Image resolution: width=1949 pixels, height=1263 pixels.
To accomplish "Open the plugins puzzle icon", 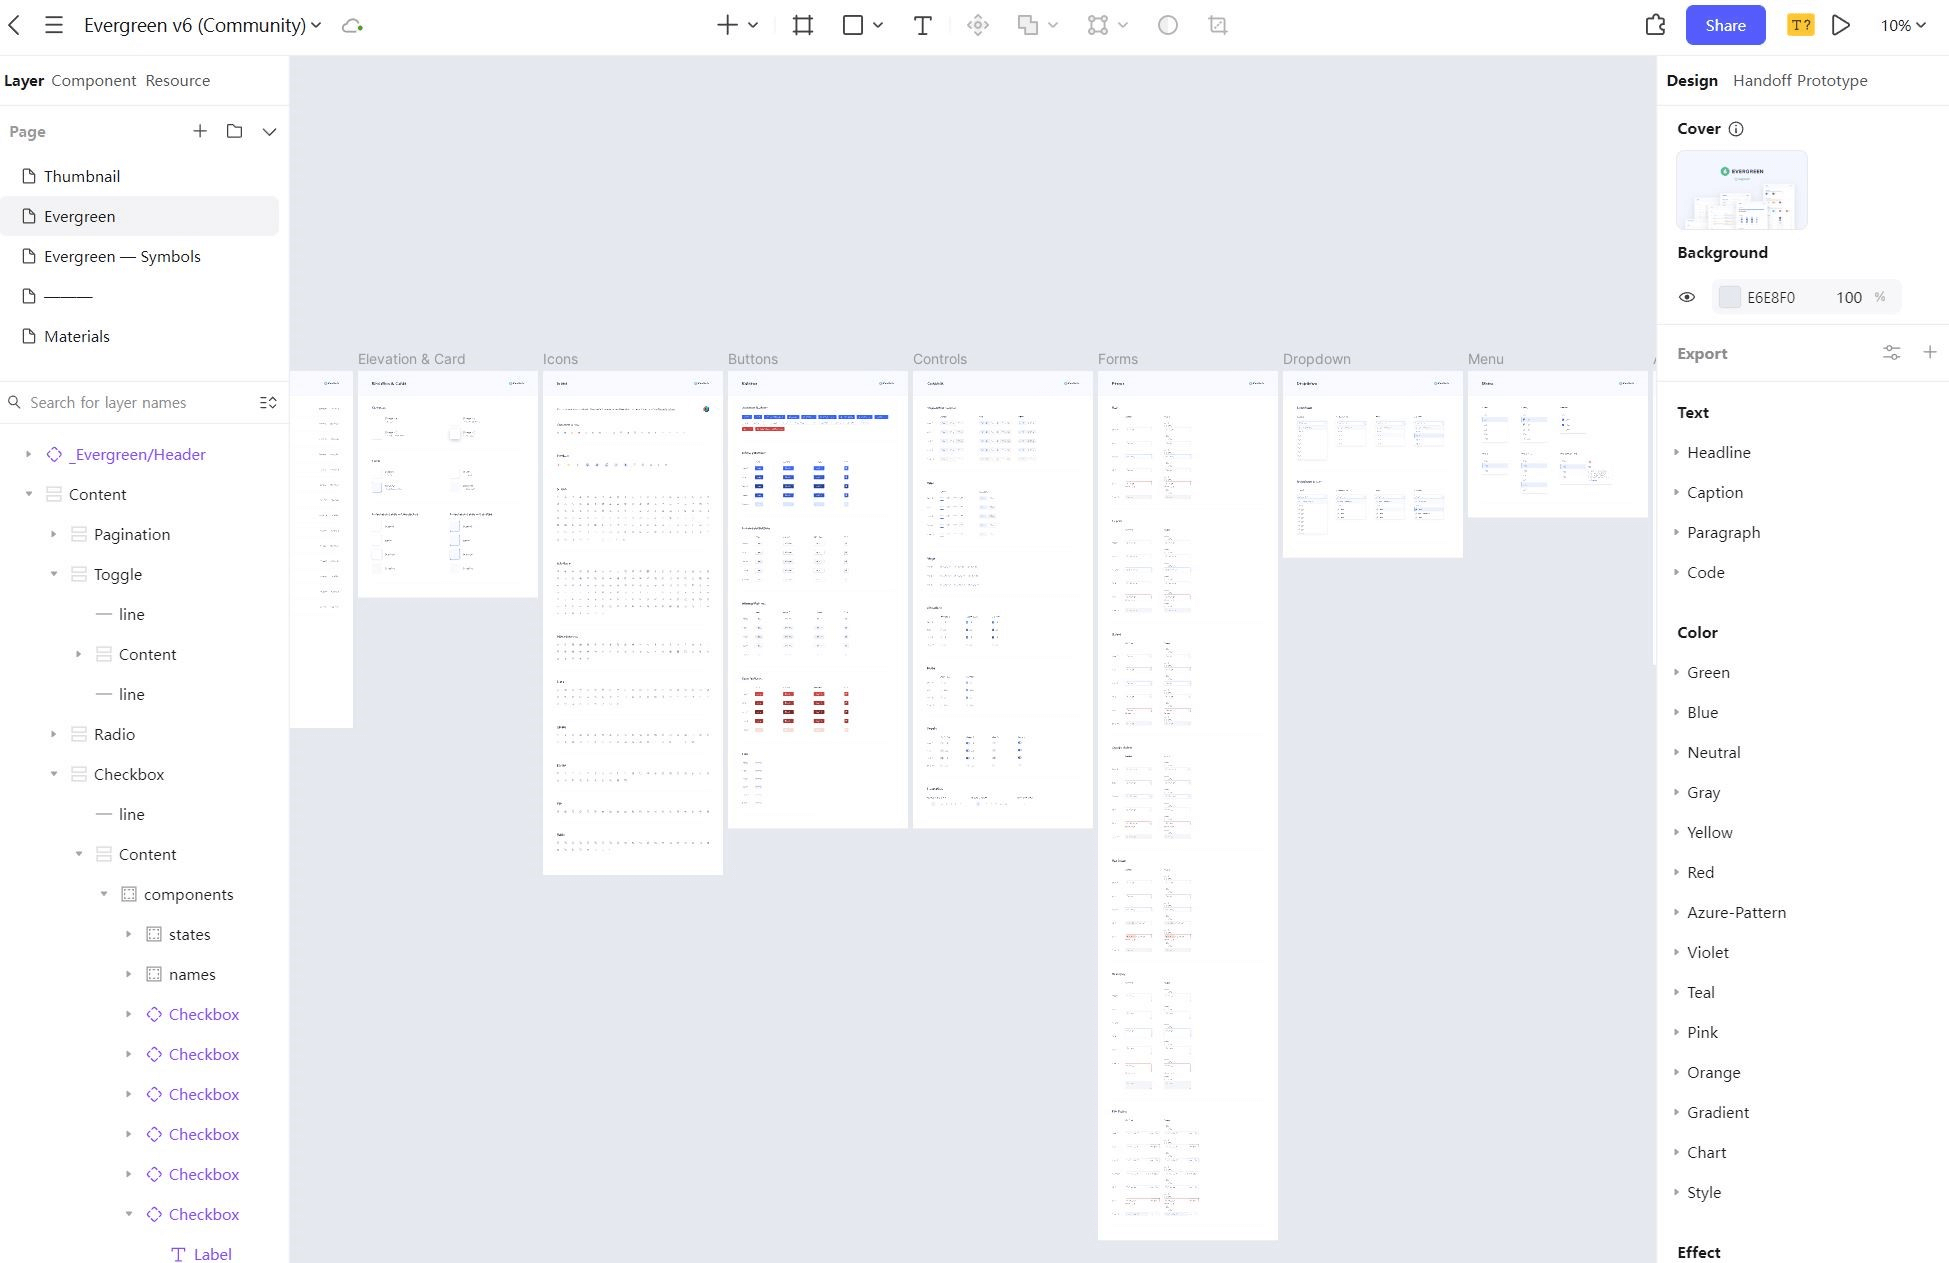I will [1655, 25].
